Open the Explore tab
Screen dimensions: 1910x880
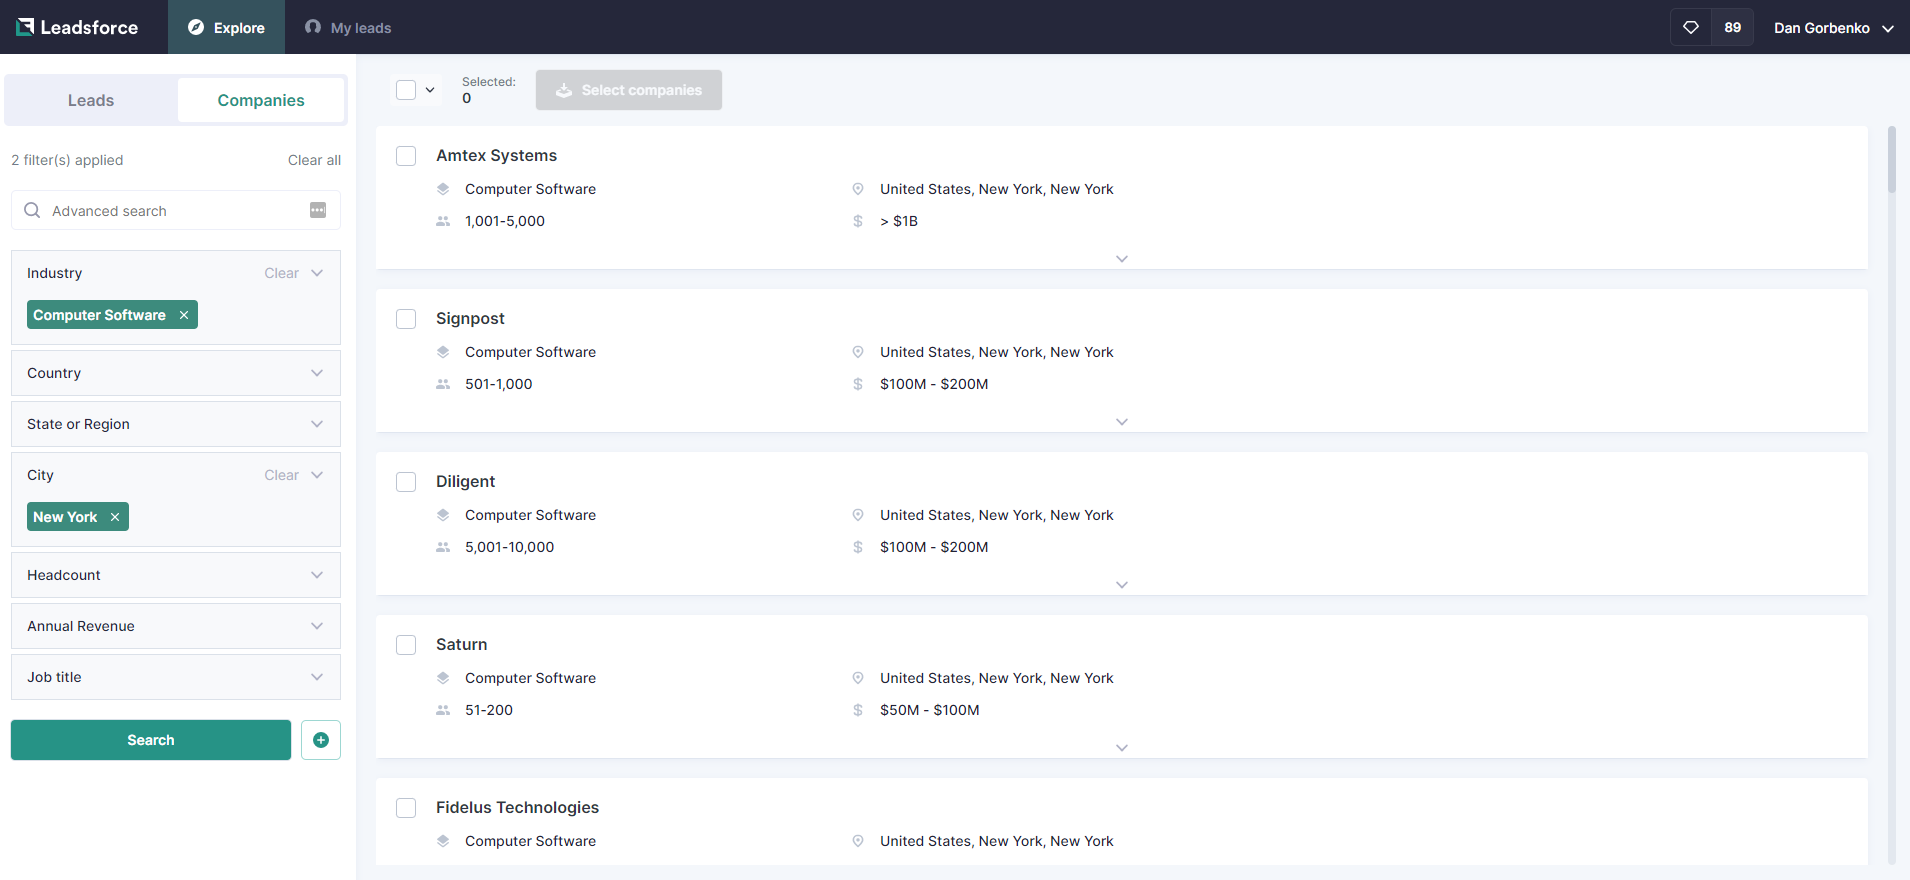[226, 27]
